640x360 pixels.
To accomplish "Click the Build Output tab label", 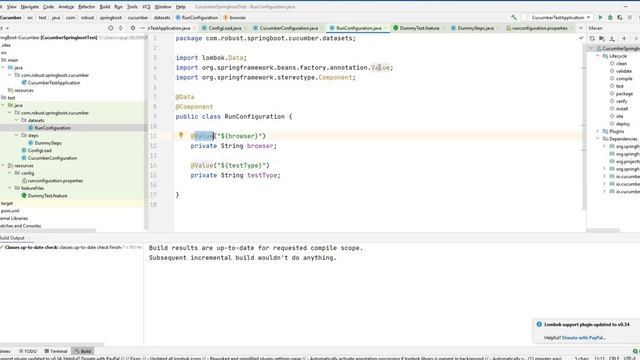I will tap(12, 238).
